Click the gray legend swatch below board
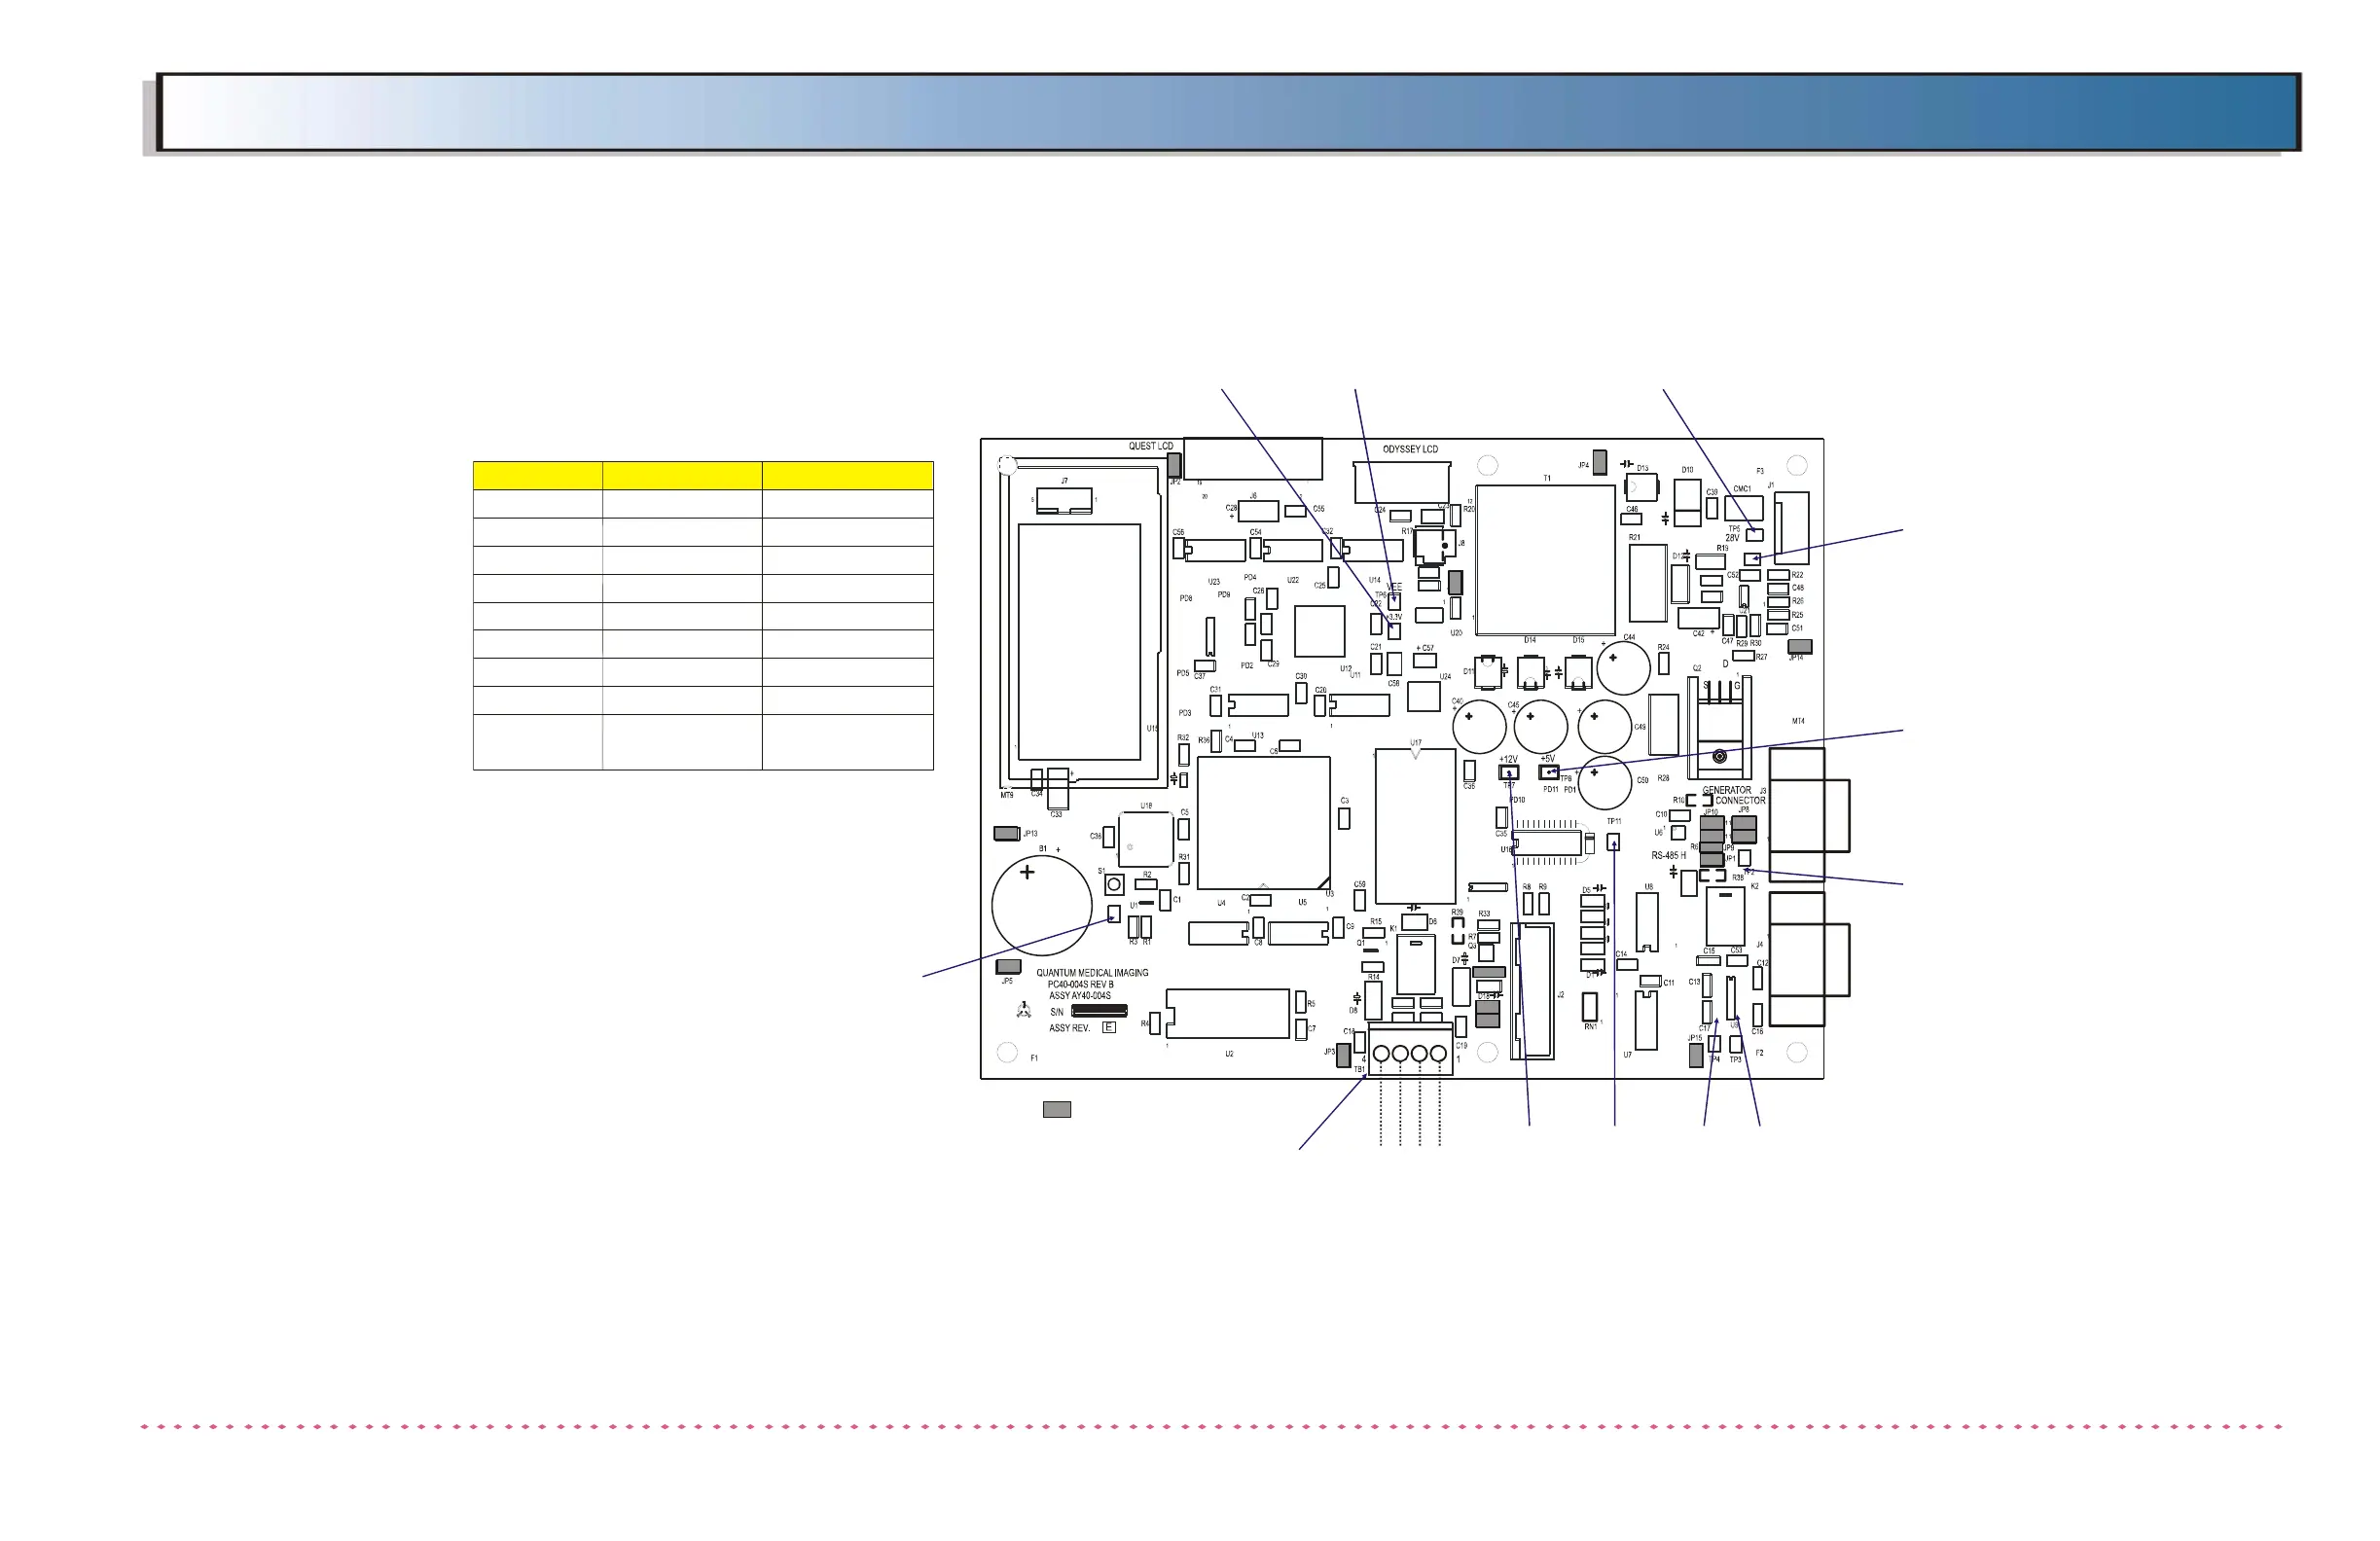2380x1541 pixels. pyautogui.click(x=1057, y=1109)
